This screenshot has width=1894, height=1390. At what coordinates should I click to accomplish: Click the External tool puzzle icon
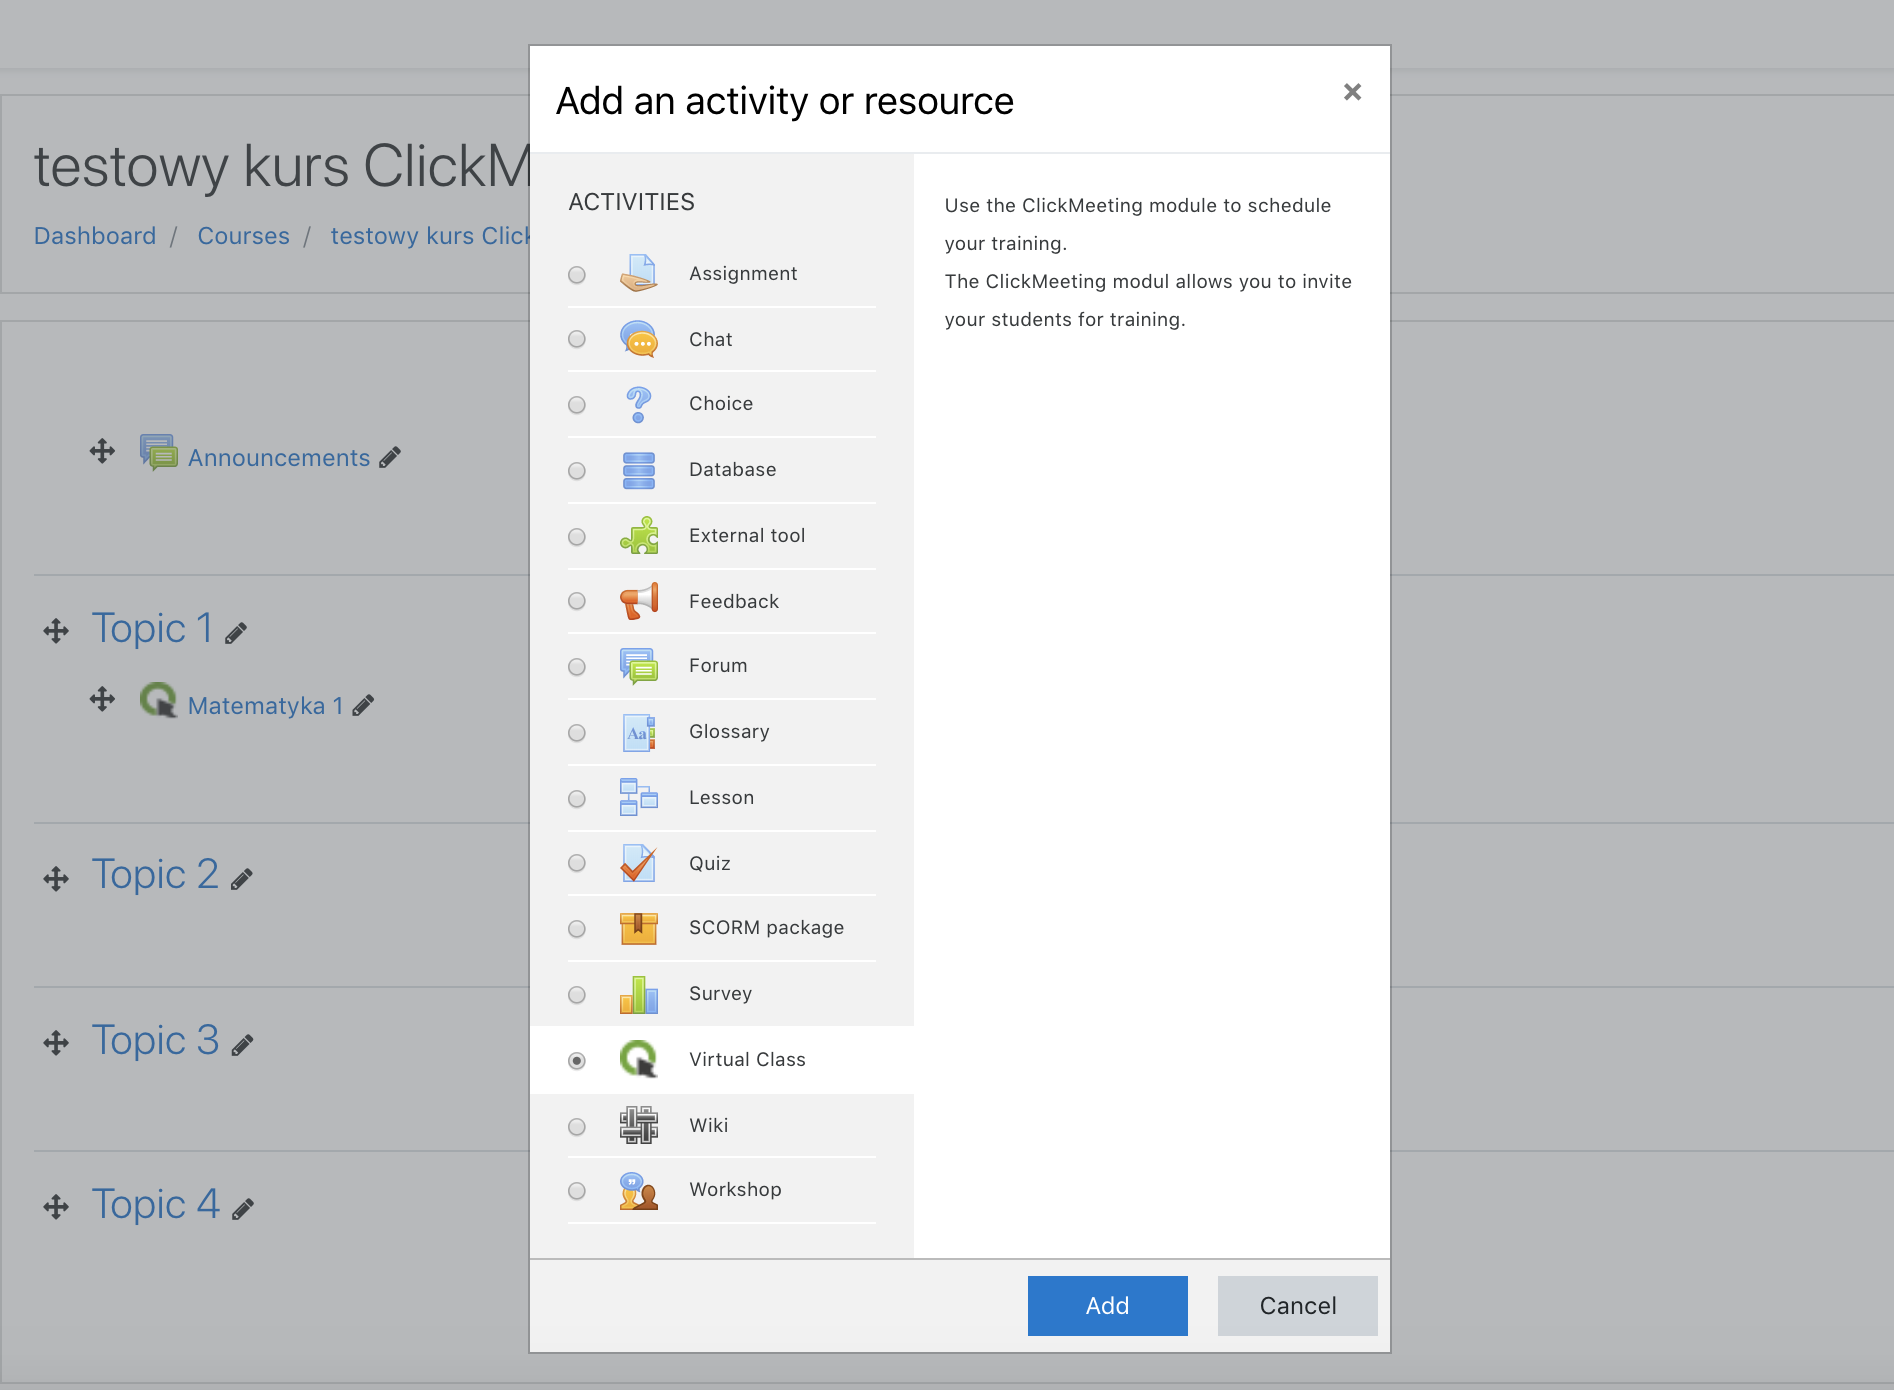point(638,536)
